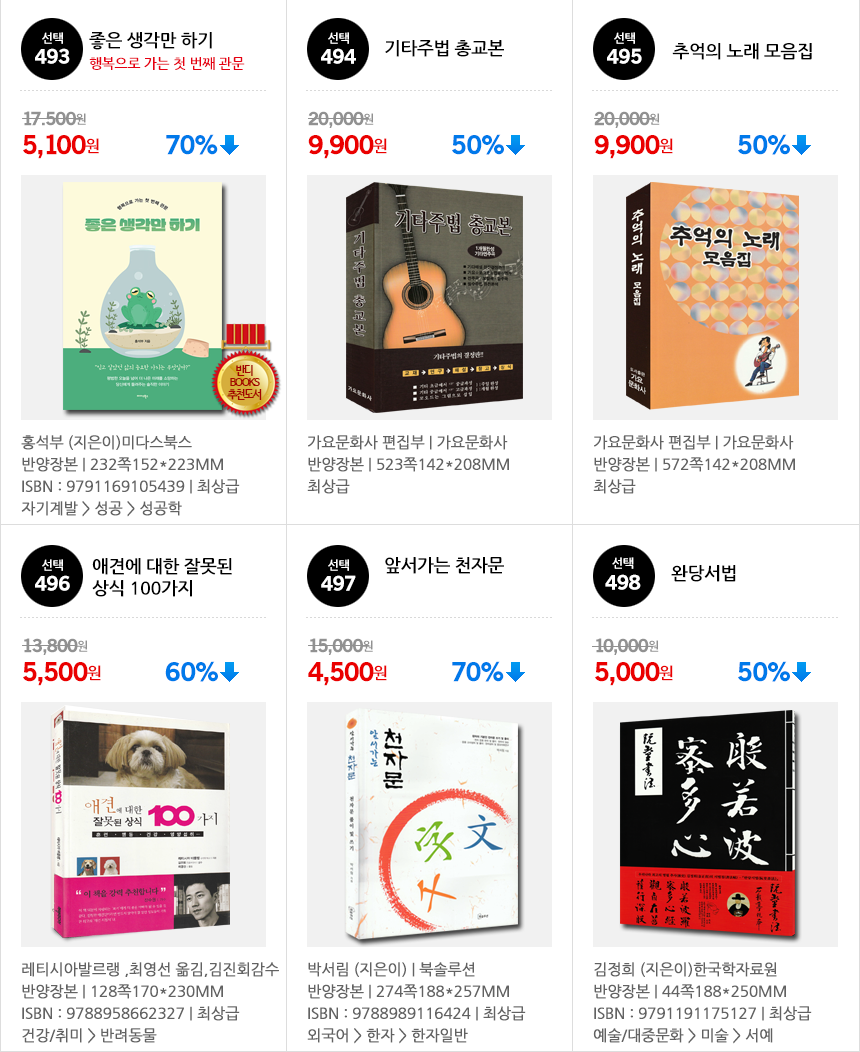
Task: Click the 완당서법 title link
Action: tap(704, 573)
